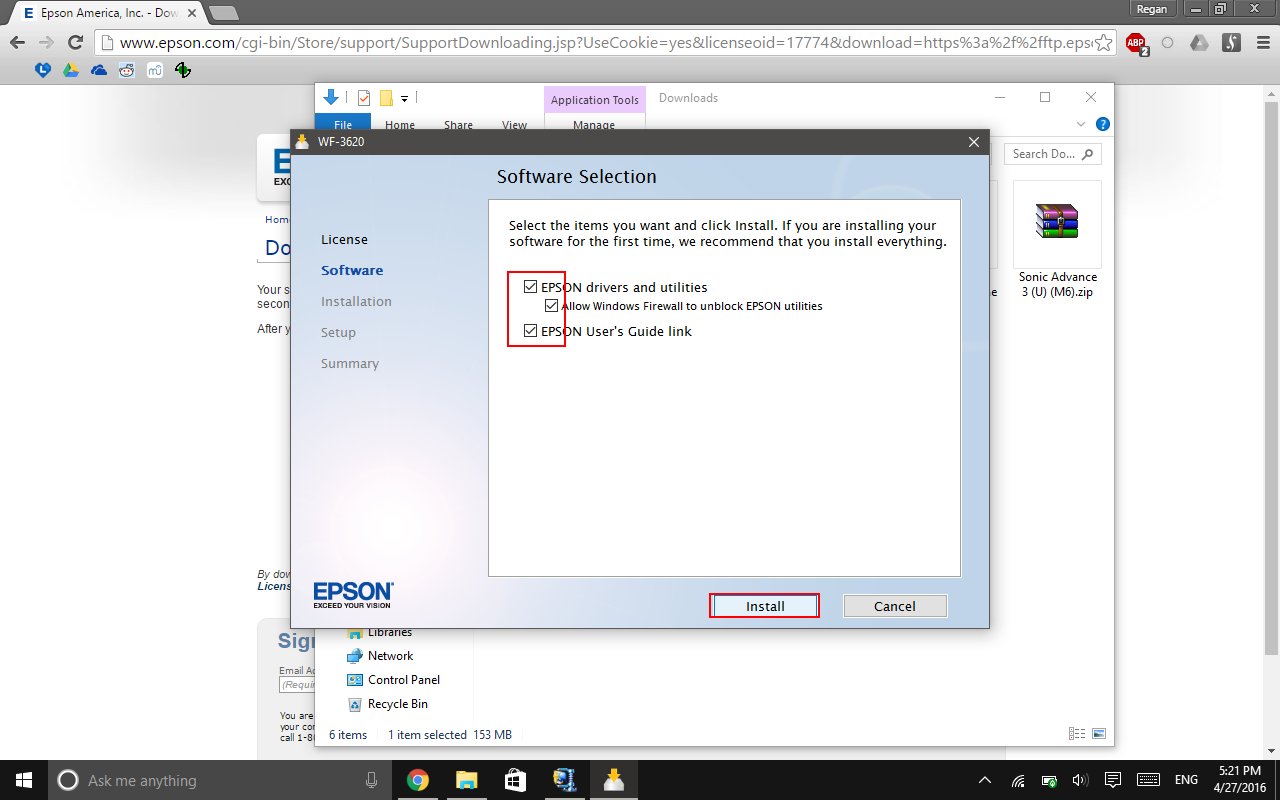Uncheck EPSON drivers and utilities
This screenshot has width=1280, height=800.
click(531, 287)
